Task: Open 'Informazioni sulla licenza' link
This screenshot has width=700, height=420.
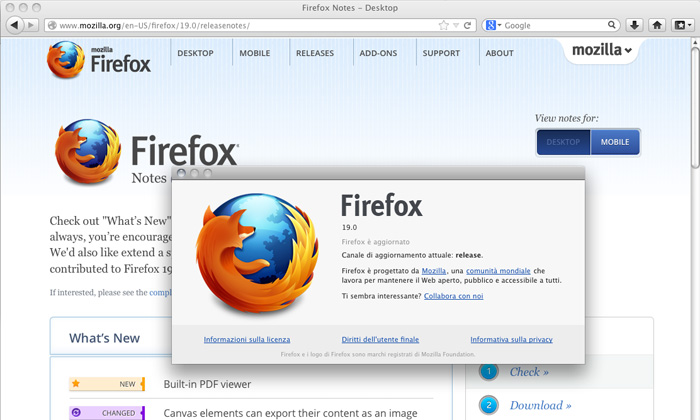Action: pyautogui.click(x=247, y=340)
